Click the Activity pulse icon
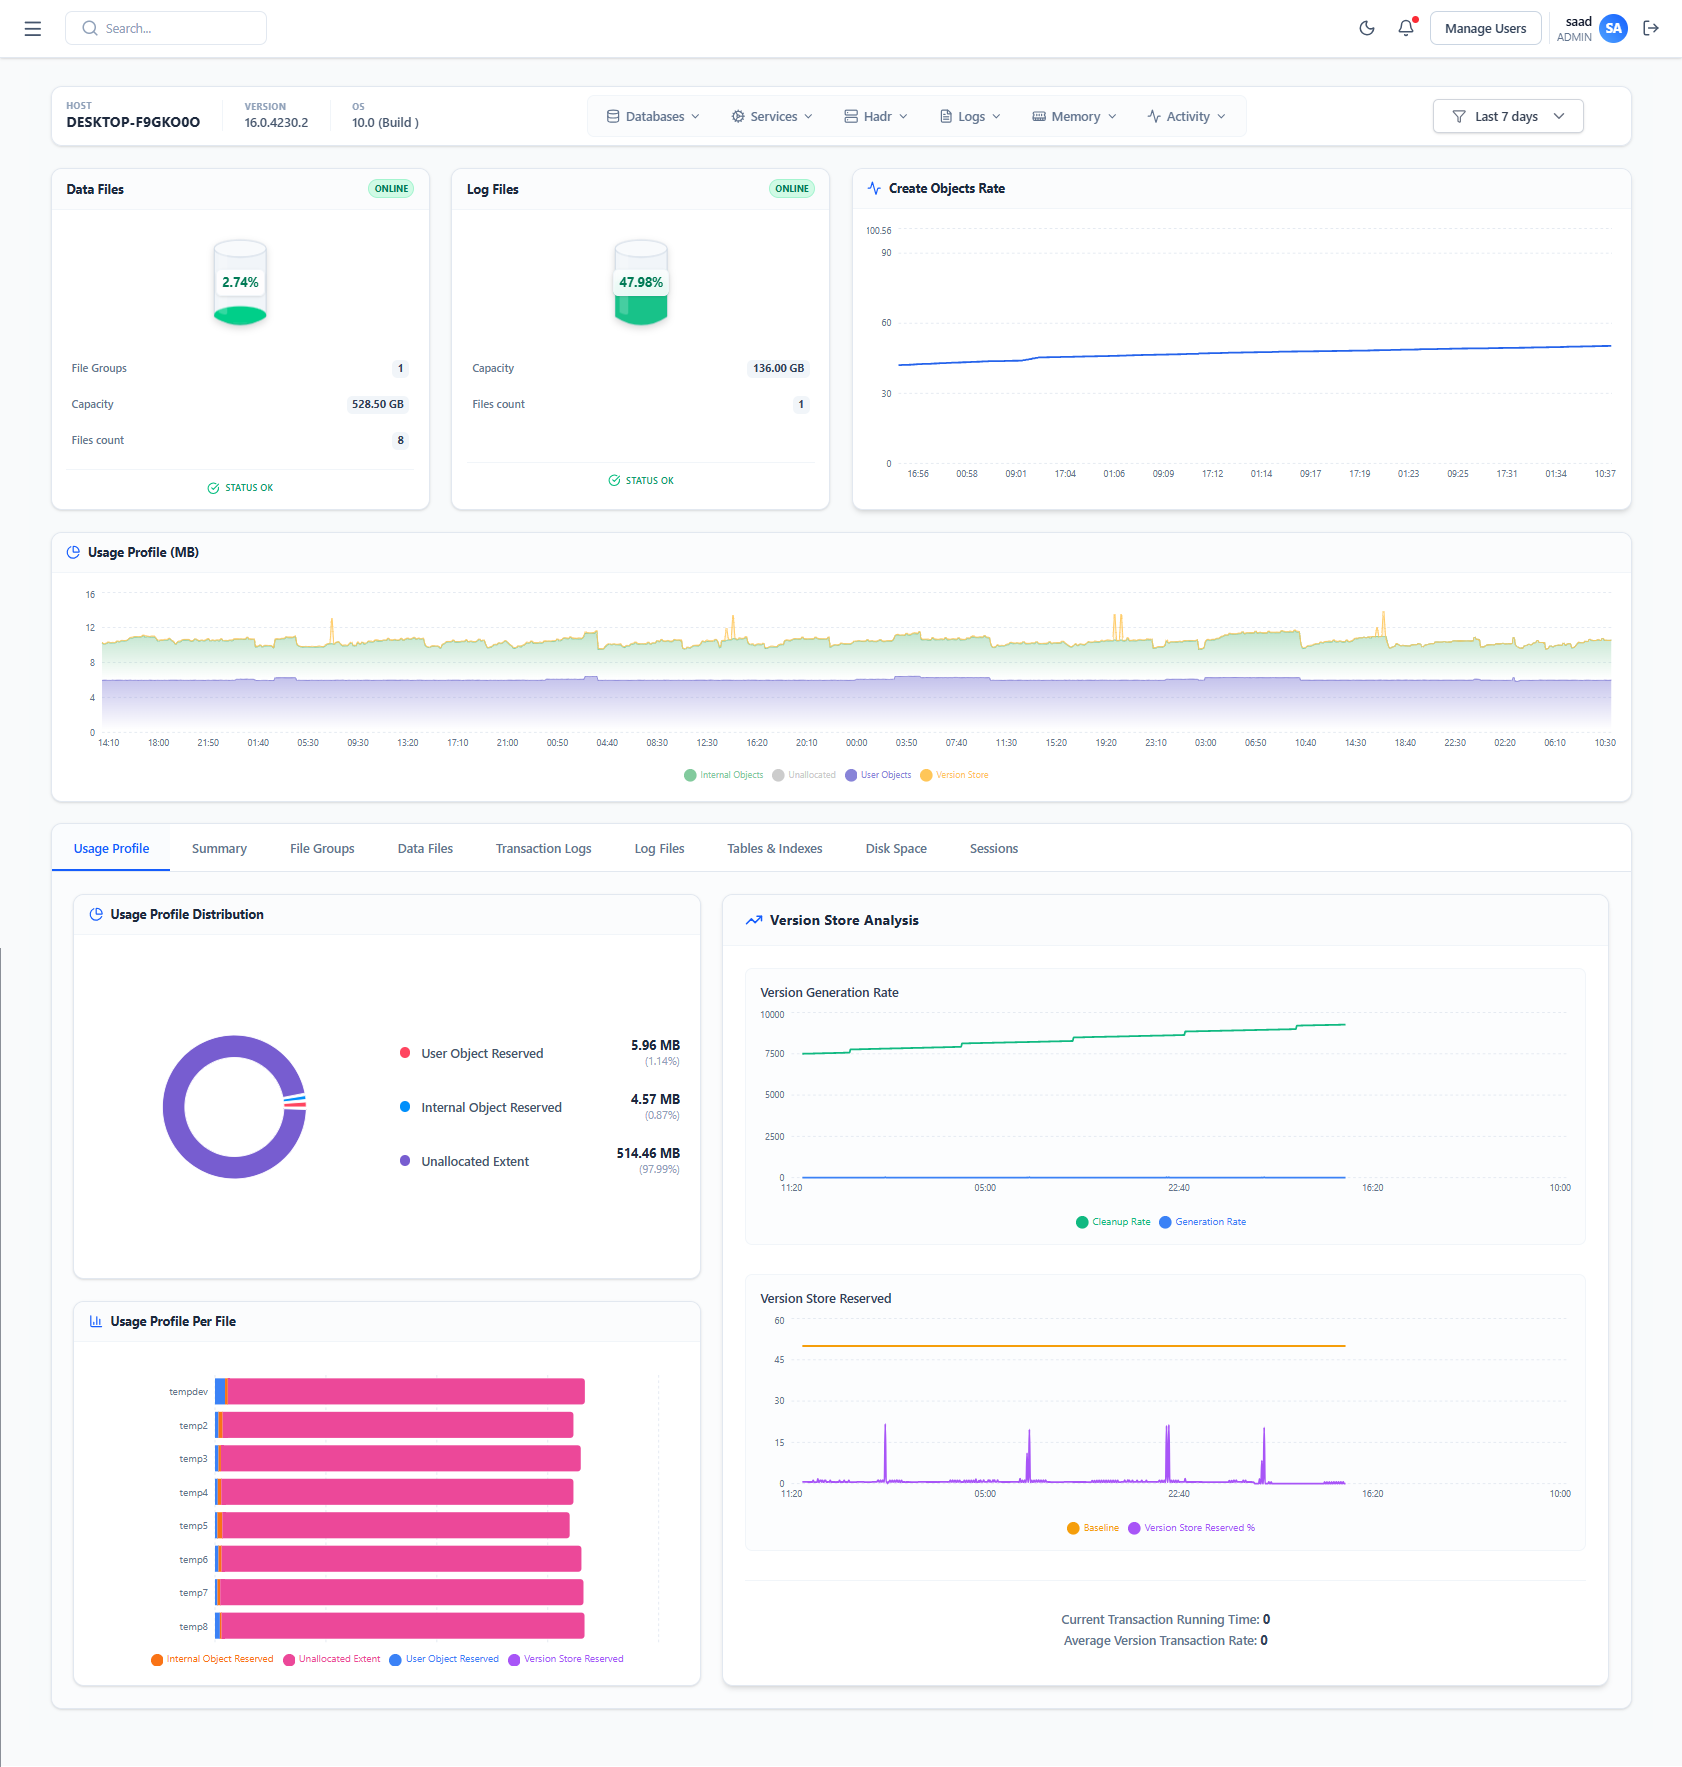Image resolution: width=1682 pixels, height=1767 pixels. point(1153,116)
